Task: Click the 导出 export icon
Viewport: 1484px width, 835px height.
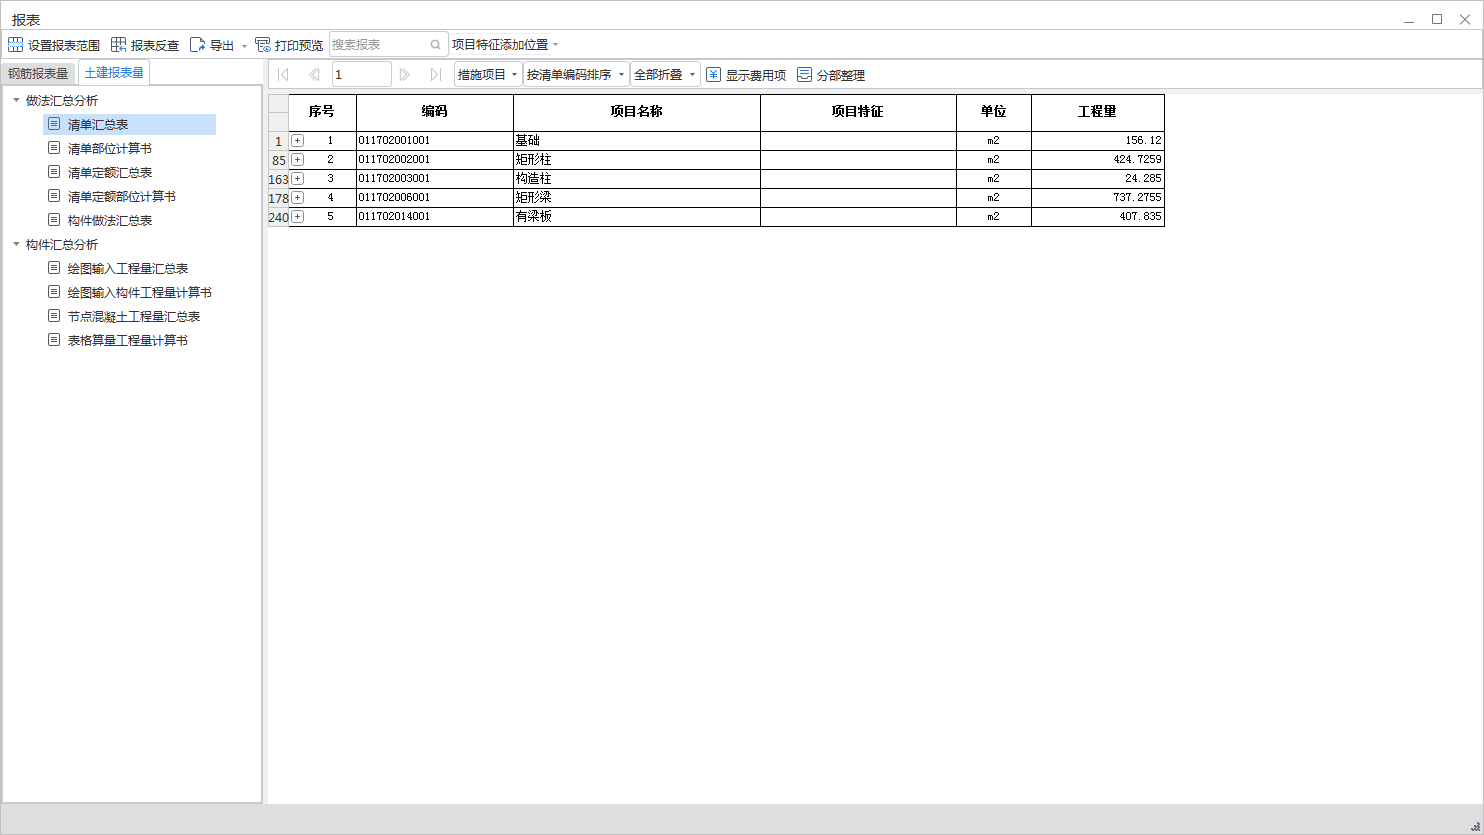Action: 197,45
